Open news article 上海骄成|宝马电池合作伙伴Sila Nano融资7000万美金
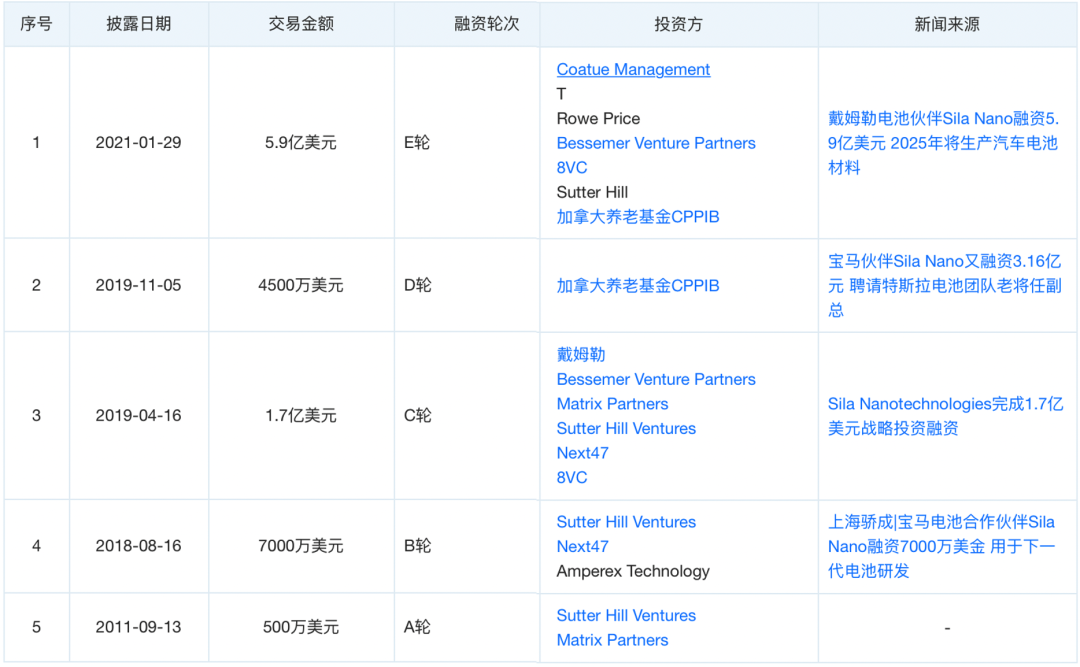Image resolution: width=1080 pixels, height=667 pixels. point(942,546)
